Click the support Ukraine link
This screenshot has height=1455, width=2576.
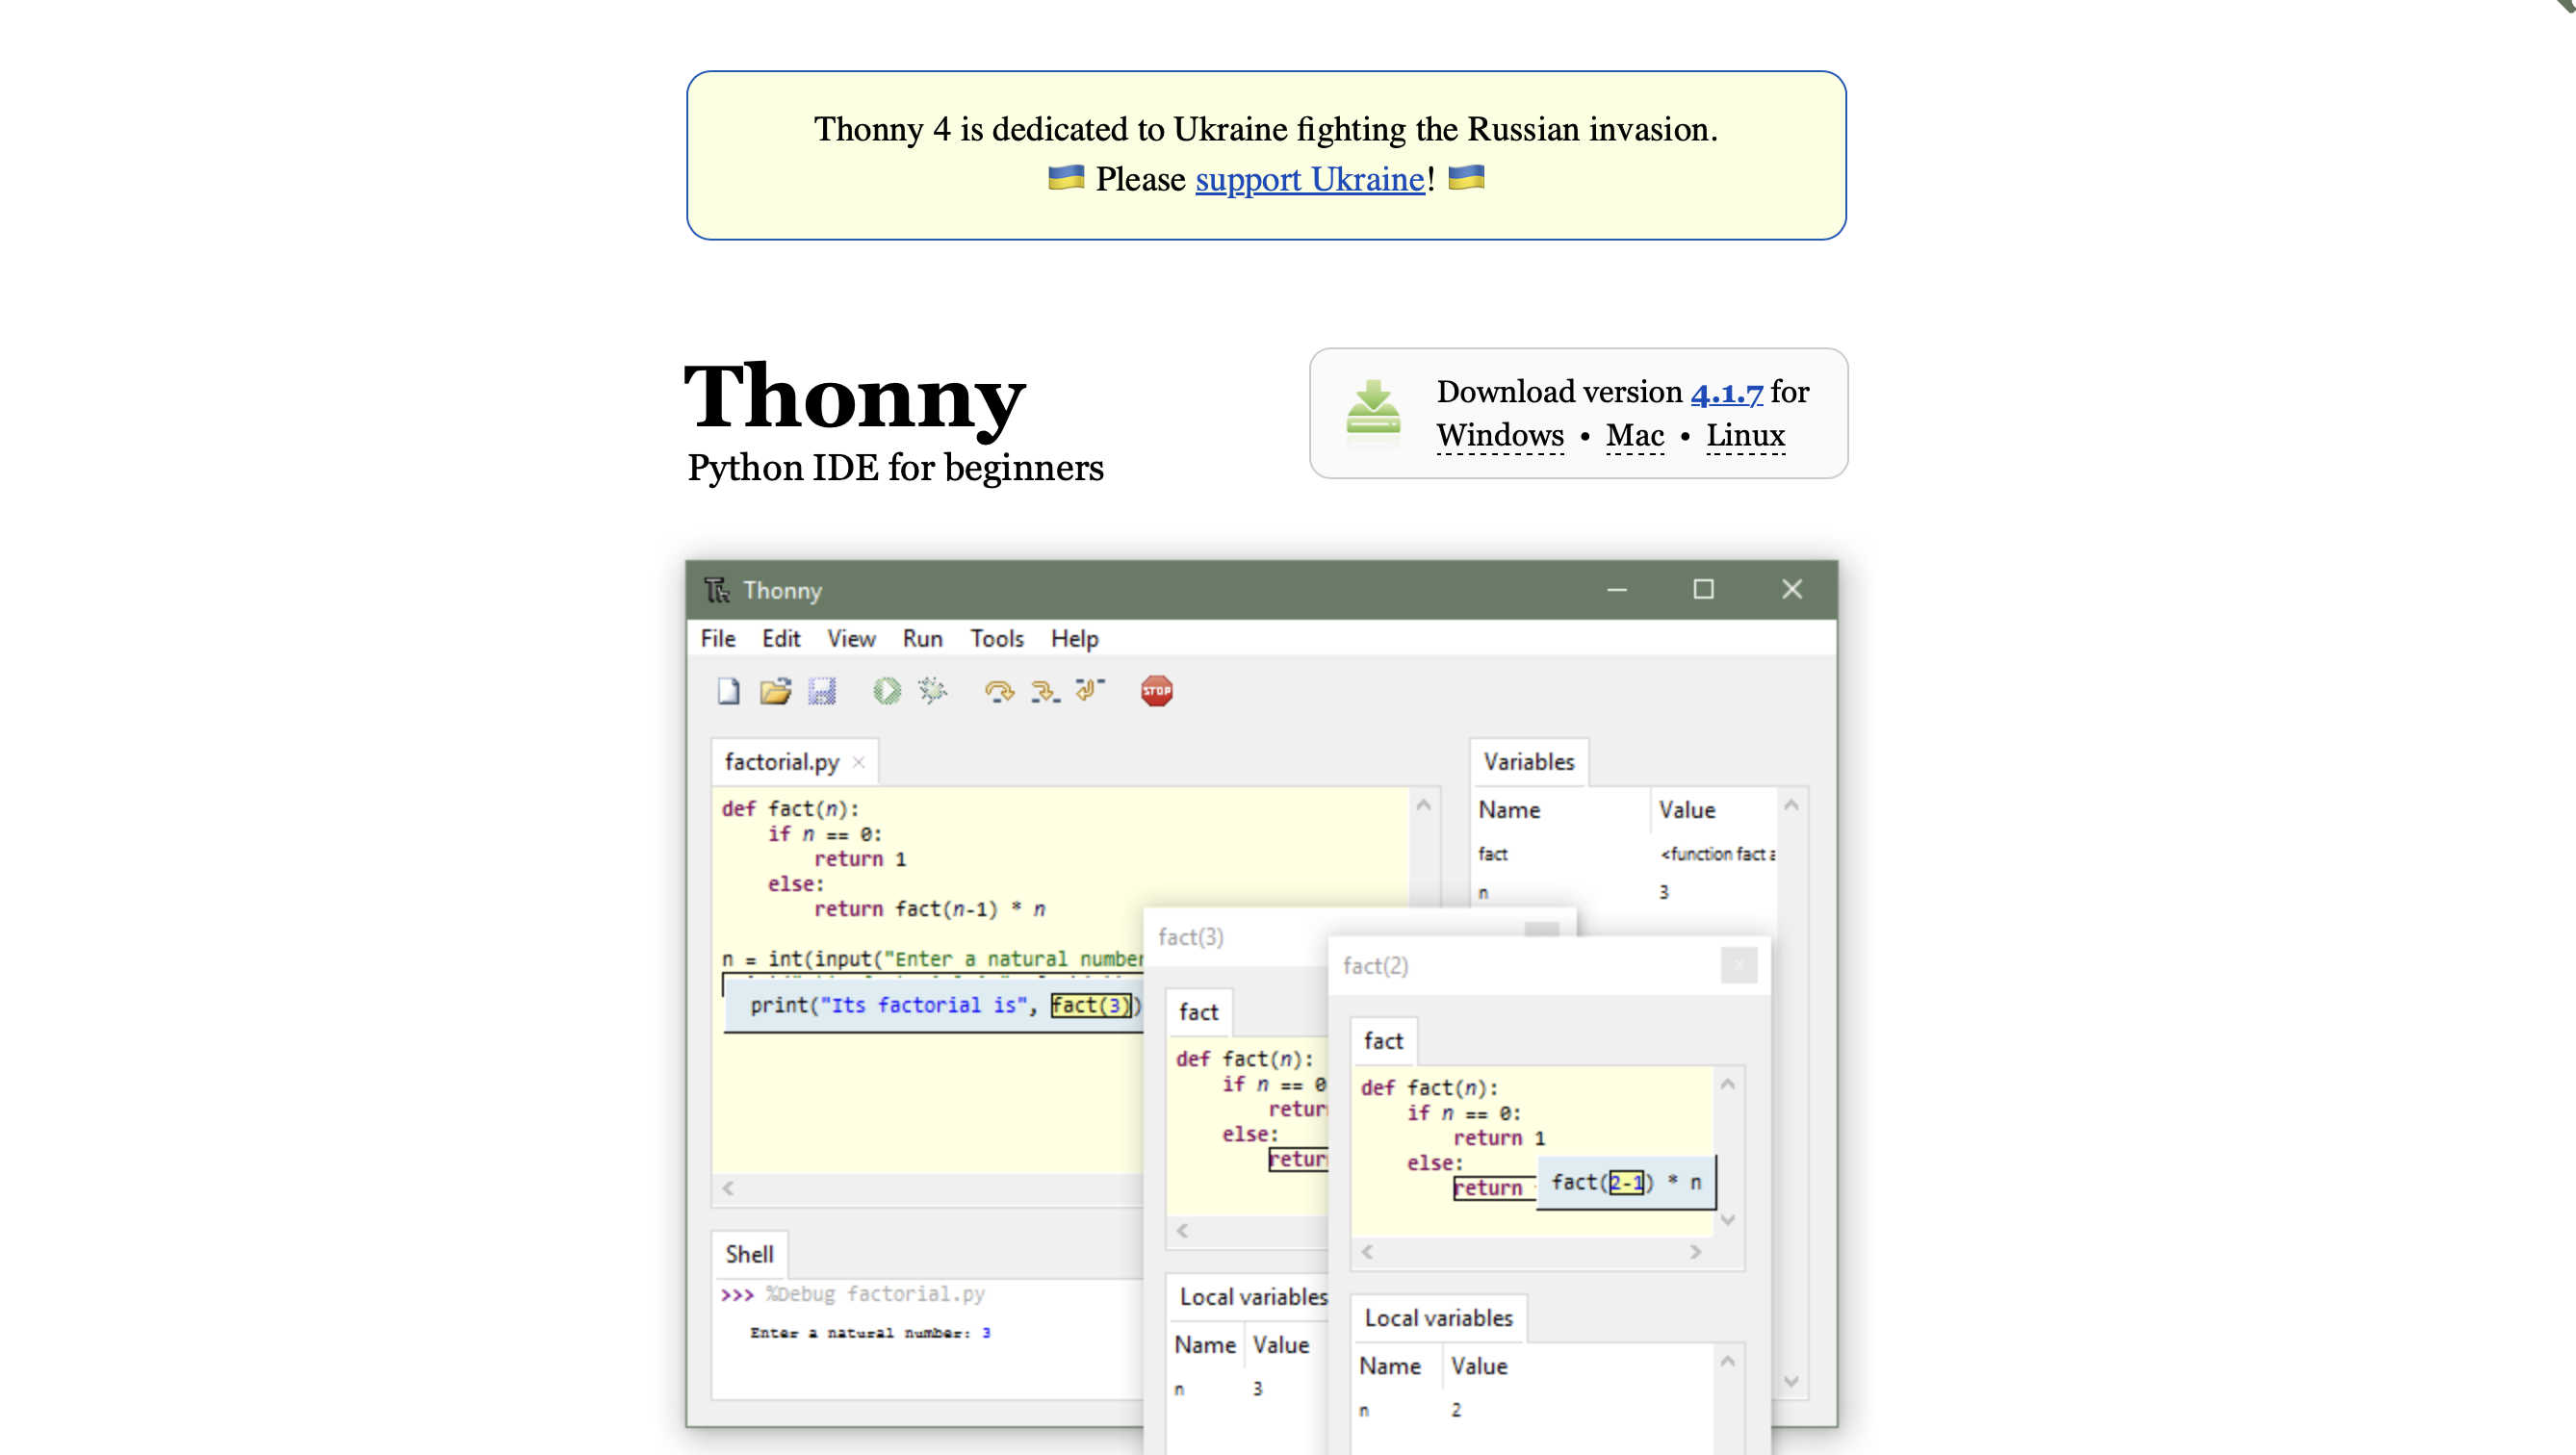[x=1309, y=180]
